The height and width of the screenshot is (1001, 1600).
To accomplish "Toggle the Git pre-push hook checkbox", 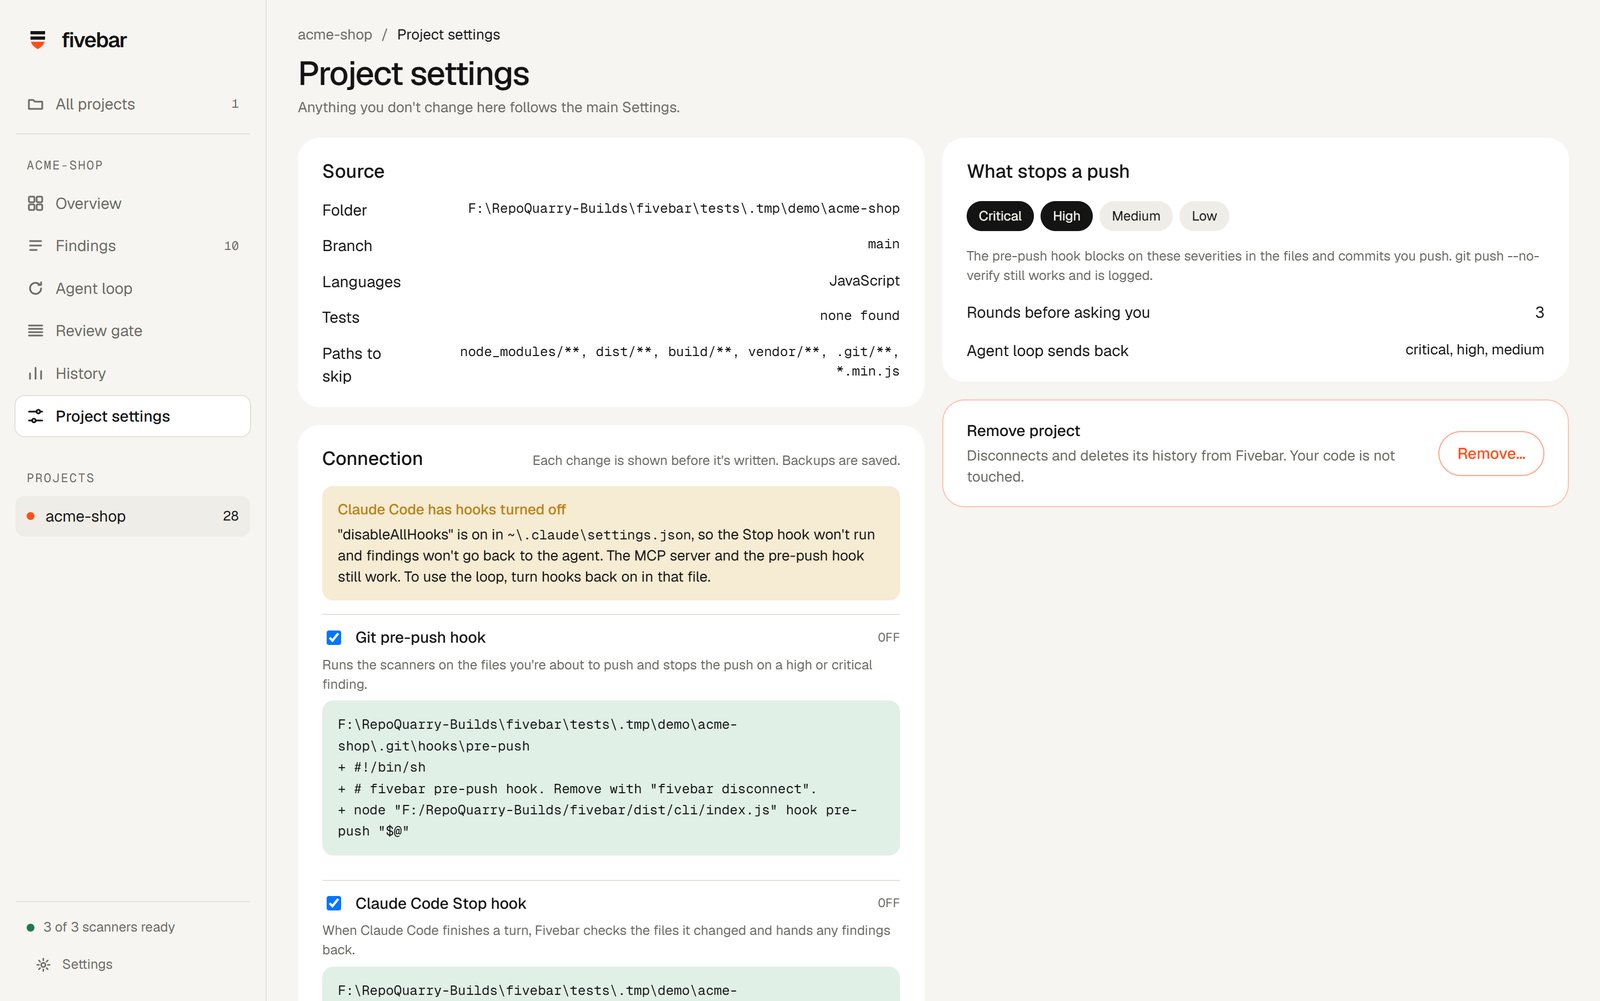I will click(x=334, y=638).
